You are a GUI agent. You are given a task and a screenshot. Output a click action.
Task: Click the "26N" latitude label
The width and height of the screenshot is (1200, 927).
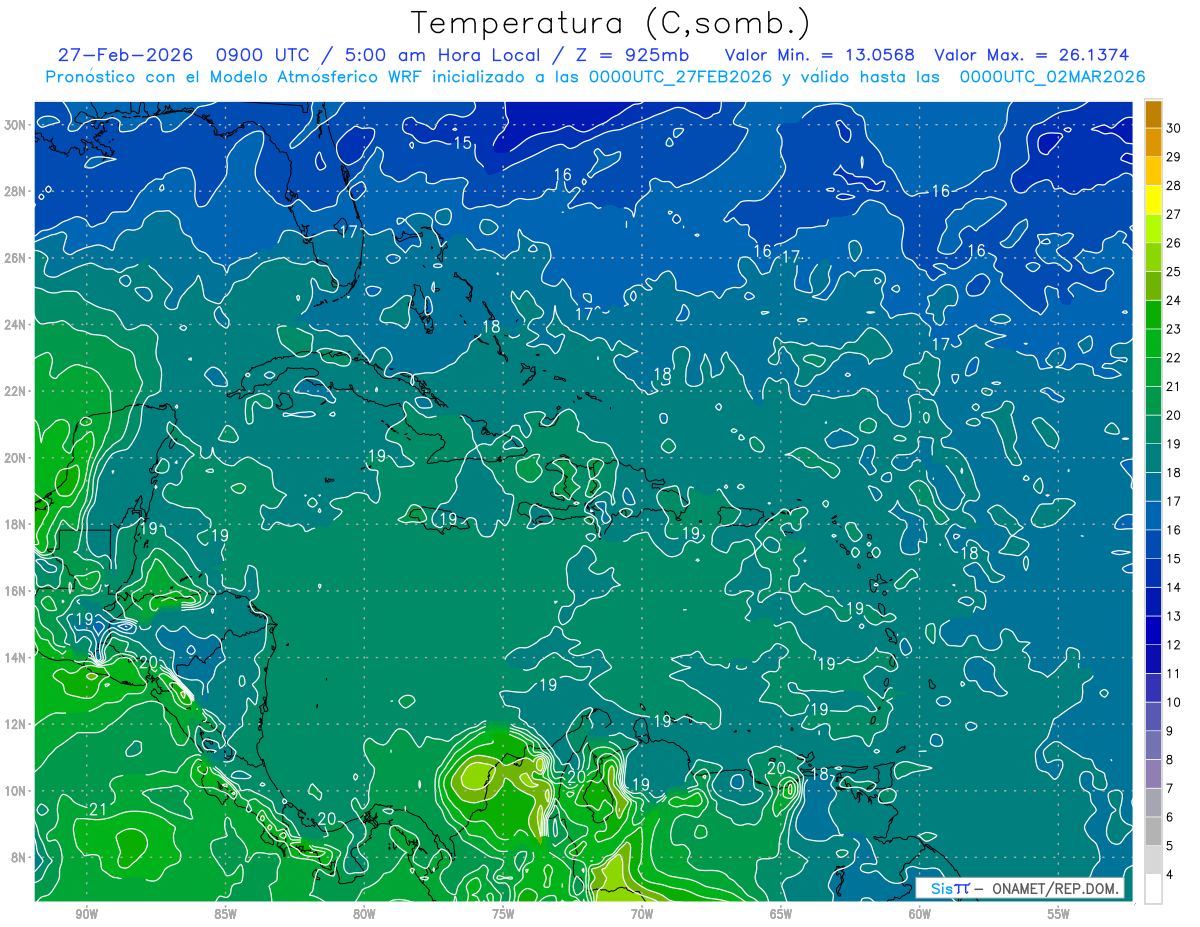(15, 258)
